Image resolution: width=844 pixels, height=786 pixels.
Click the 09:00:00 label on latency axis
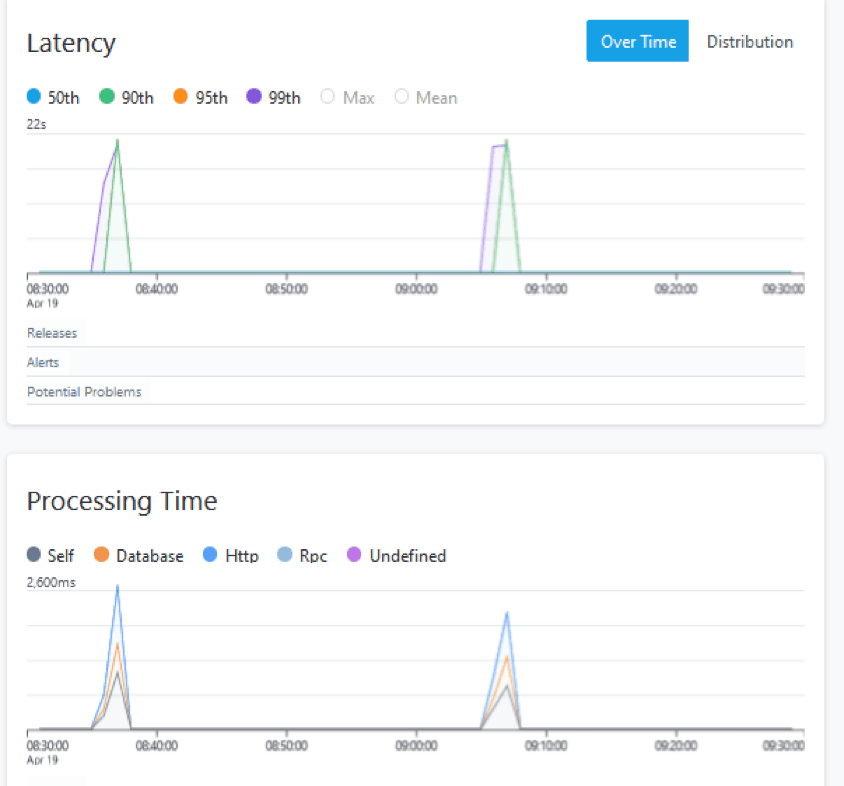[x=416, y=288]
